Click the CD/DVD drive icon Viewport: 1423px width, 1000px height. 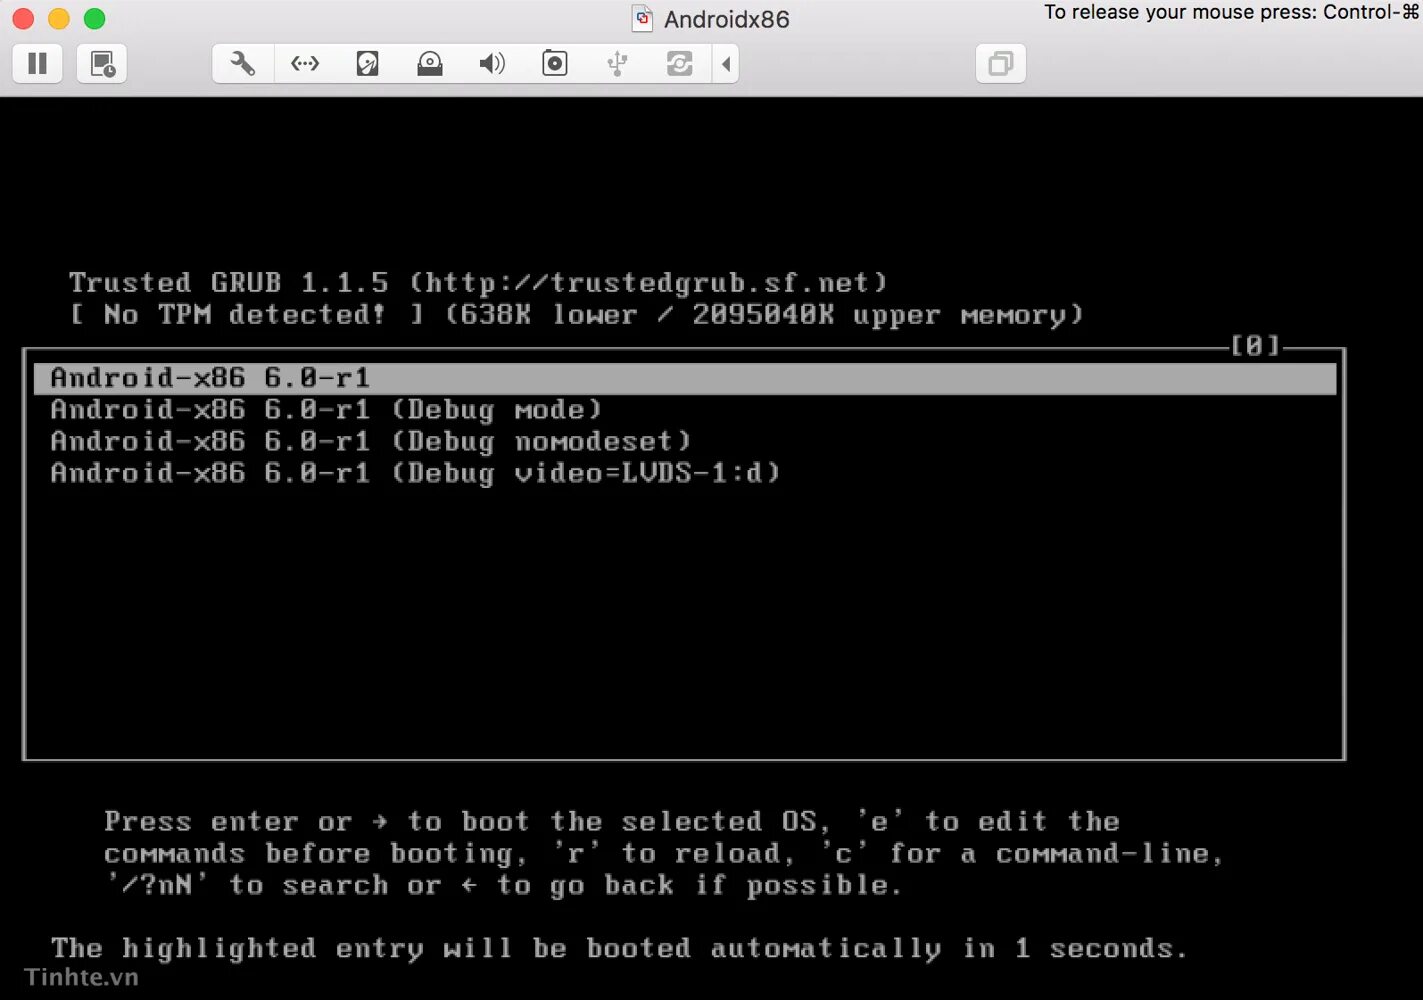click(430, 64)
